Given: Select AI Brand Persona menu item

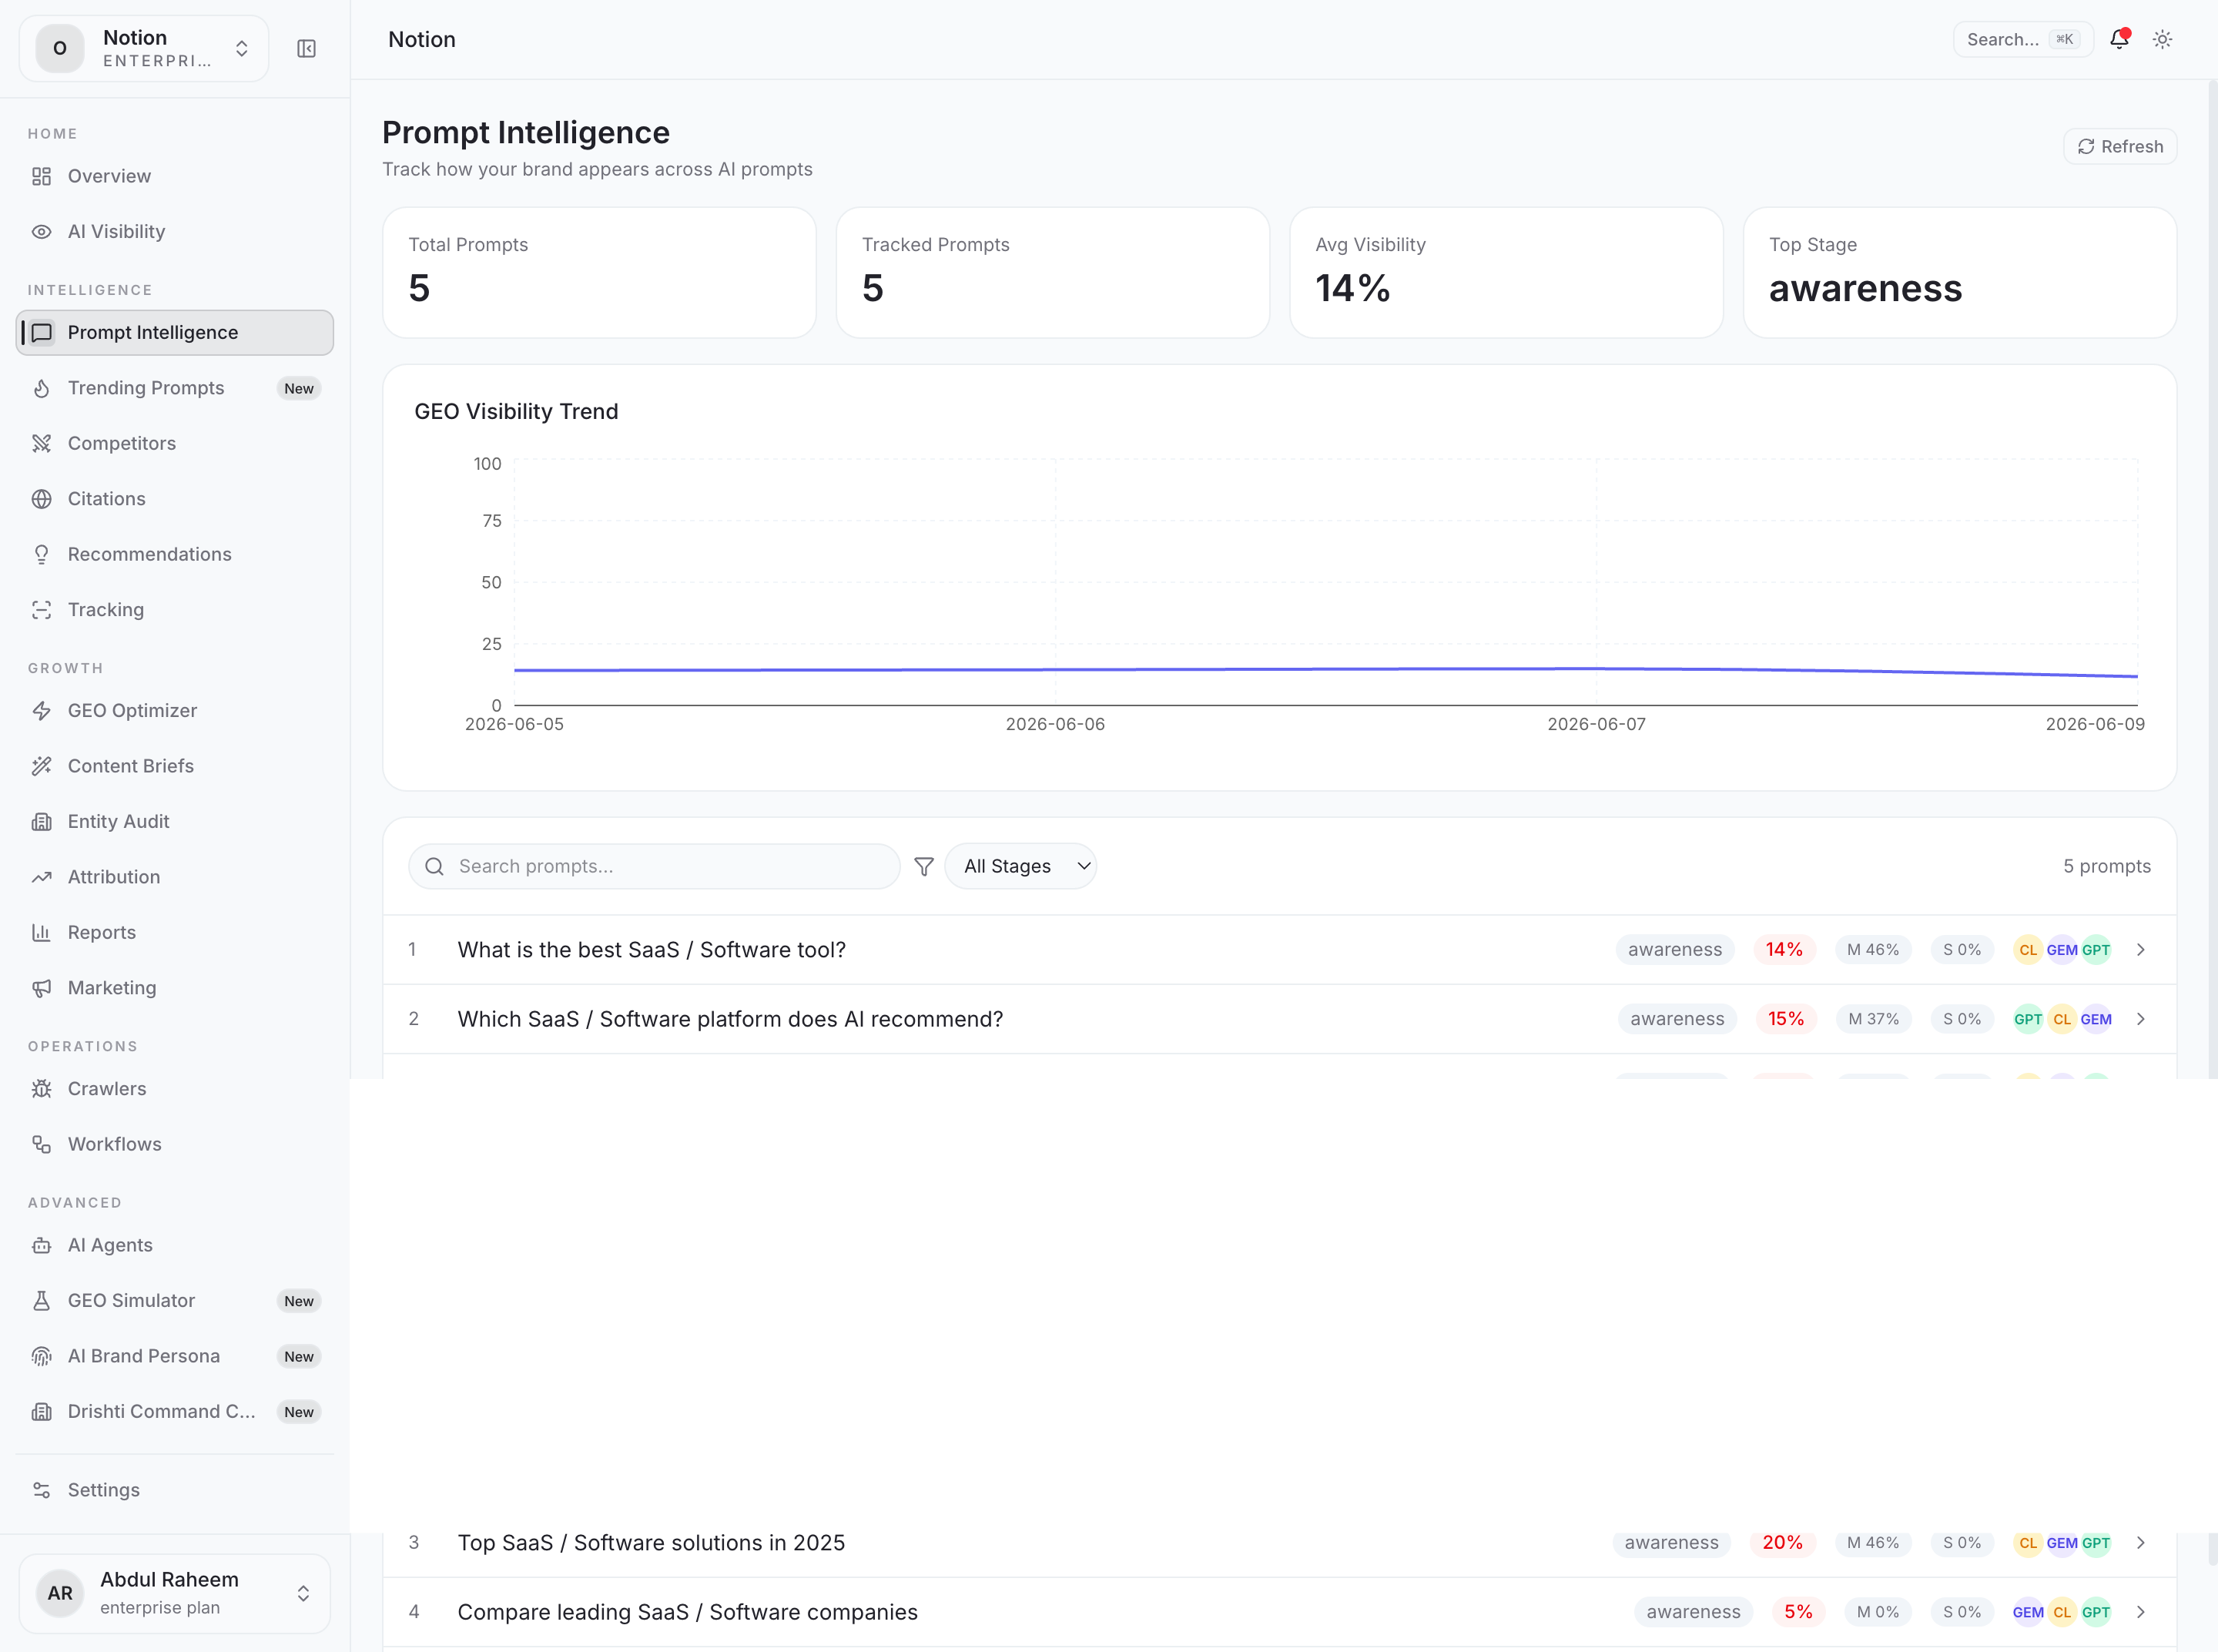Looking at the screenshot, I should click(x=175, y=1356).
